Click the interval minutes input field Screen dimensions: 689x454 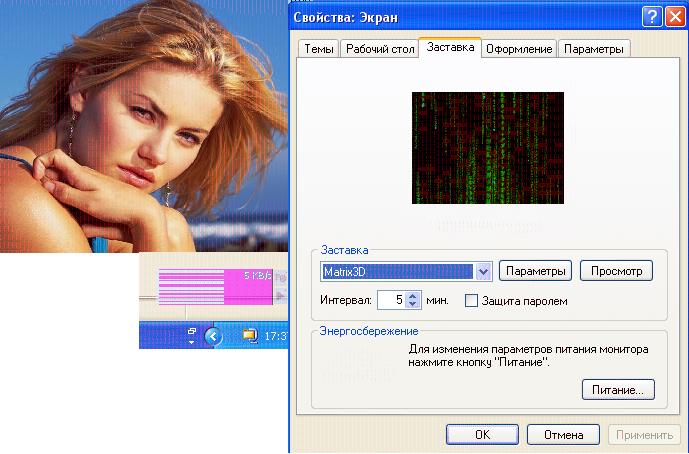click(x=391, y=300)
